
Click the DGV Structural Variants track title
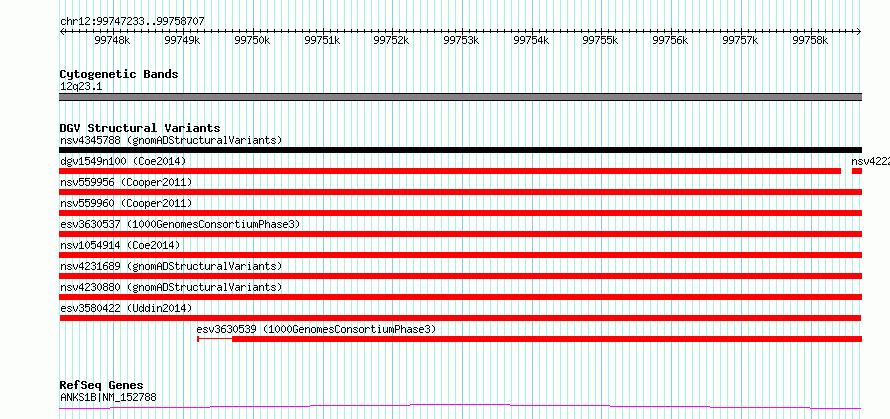[x=140, y=128]
